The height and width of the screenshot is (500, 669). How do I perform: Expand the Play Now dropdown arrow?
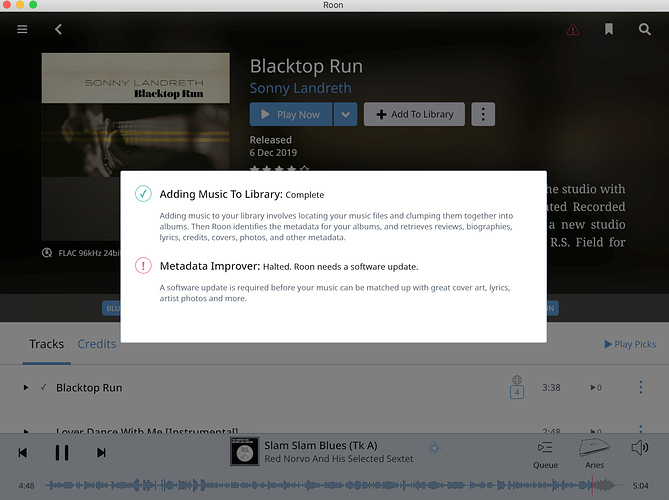[346, 114]
